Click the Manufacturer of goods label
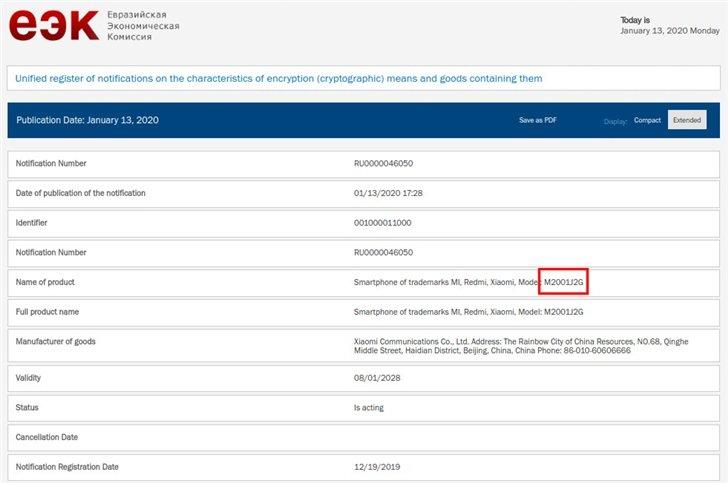Viewport: 728px width, 483px height. (x=55, y=341)
